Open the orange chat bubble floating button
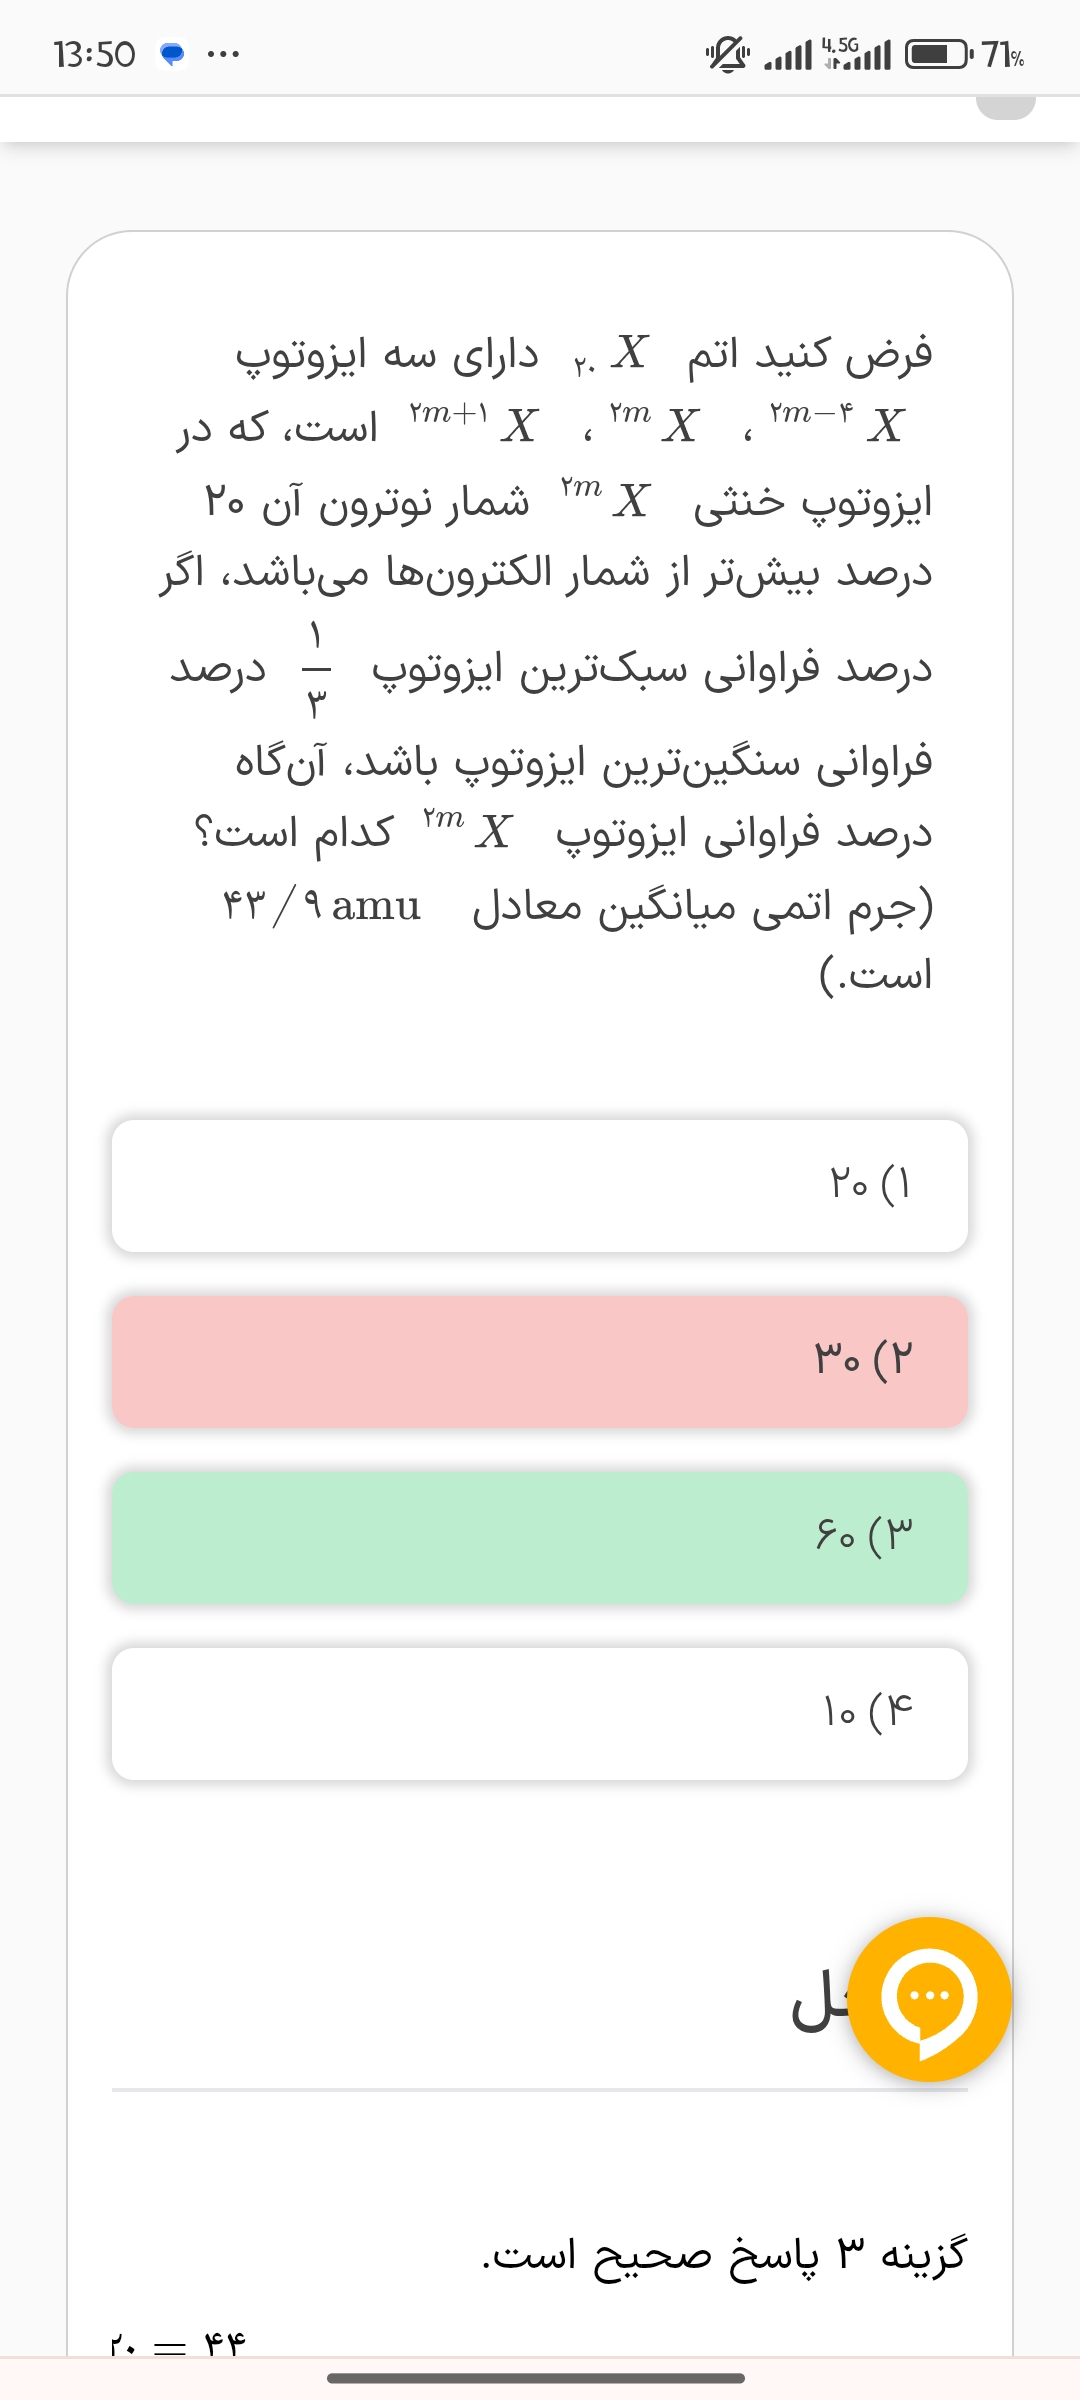 (x=930, y=1999)
